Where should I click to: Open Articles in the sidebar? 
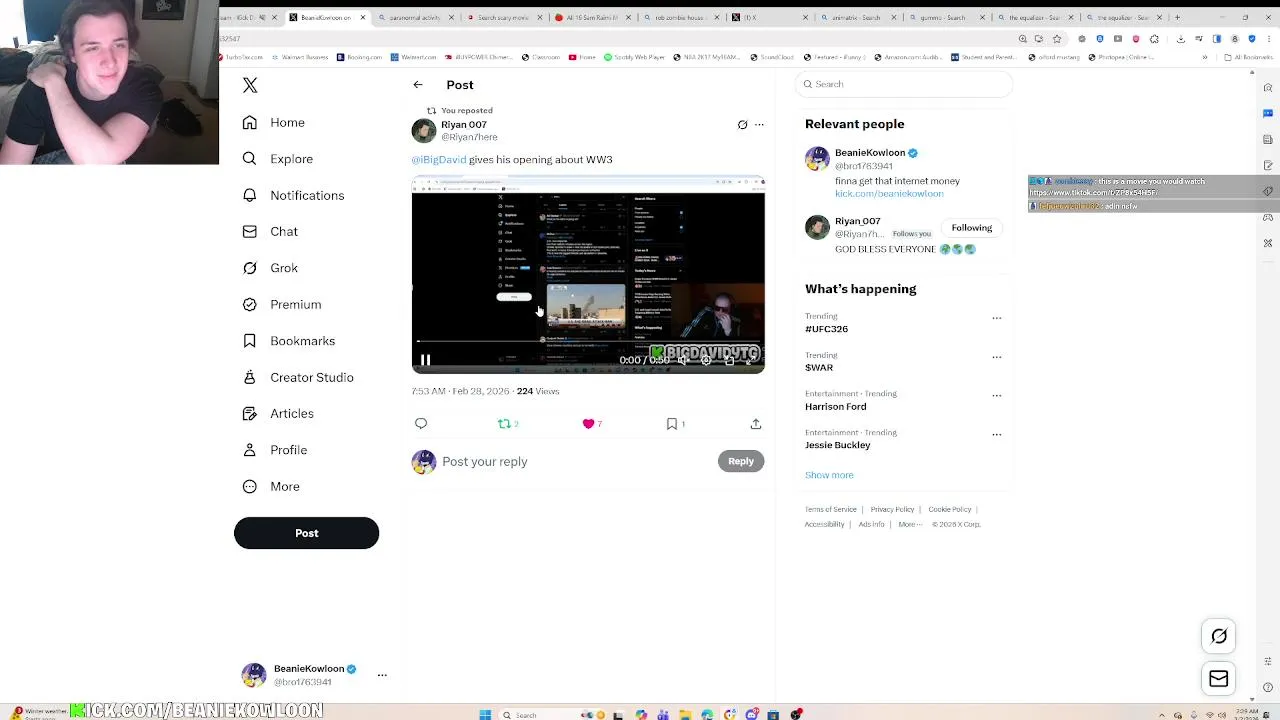[x=278, y=413]
